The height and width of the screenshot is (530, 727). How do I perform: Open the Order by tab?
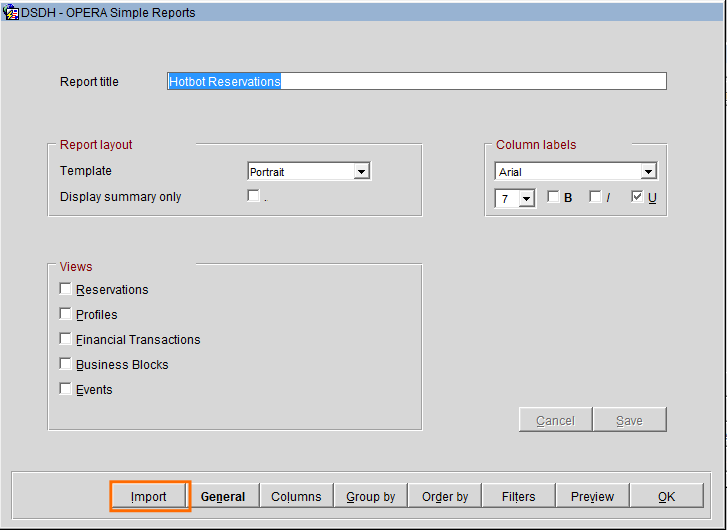coord(445,496)
